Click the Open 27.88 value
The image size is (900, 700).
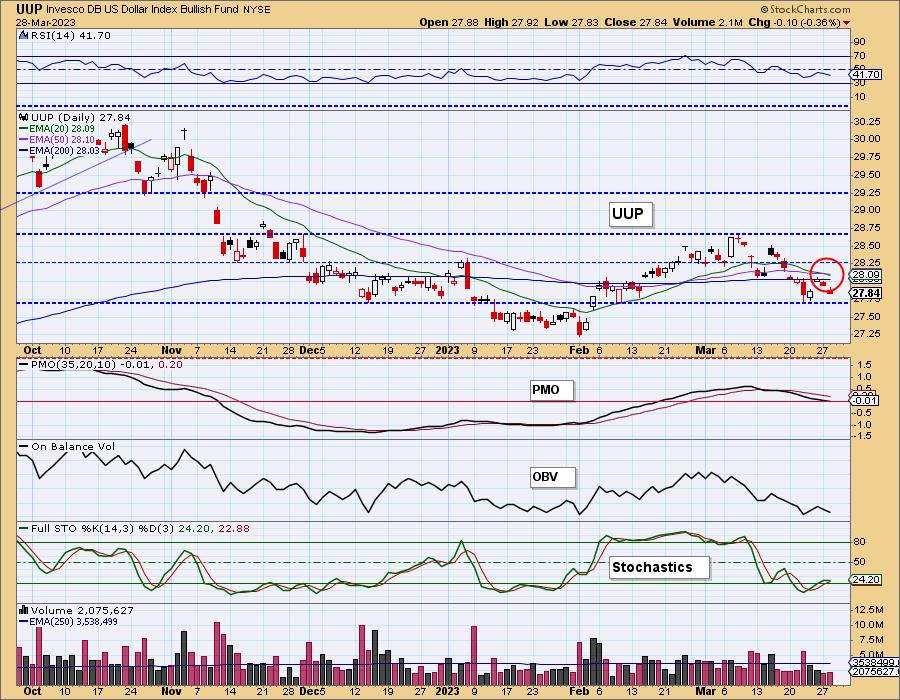click(450, 22)
